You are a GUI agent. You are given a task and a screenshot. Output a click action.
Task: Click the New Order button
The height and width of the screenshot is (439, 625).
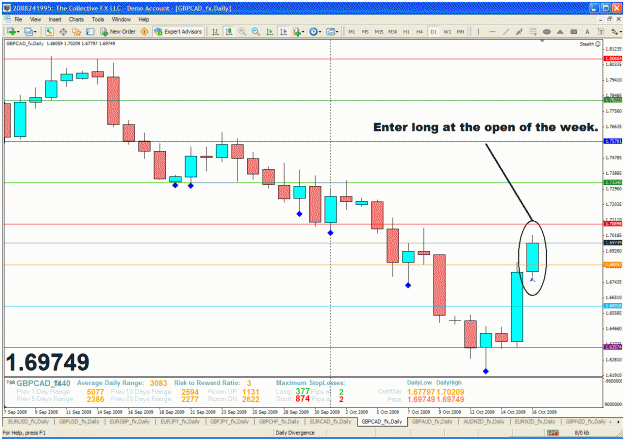click(x=118, y=31)
